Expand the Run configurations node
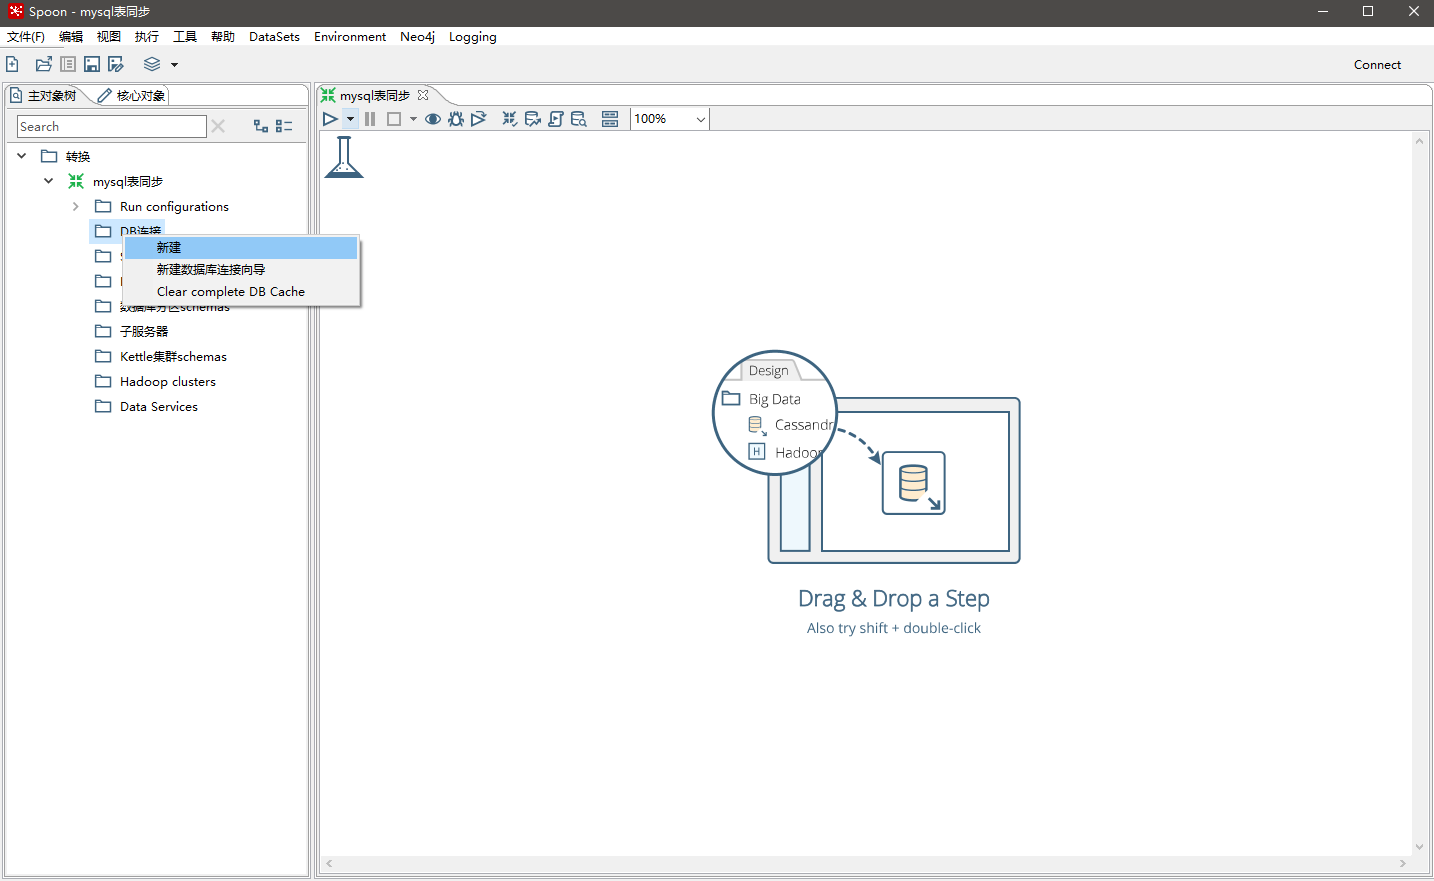The height and width of the screenshot is (881, 1434). tap(76, 206)
